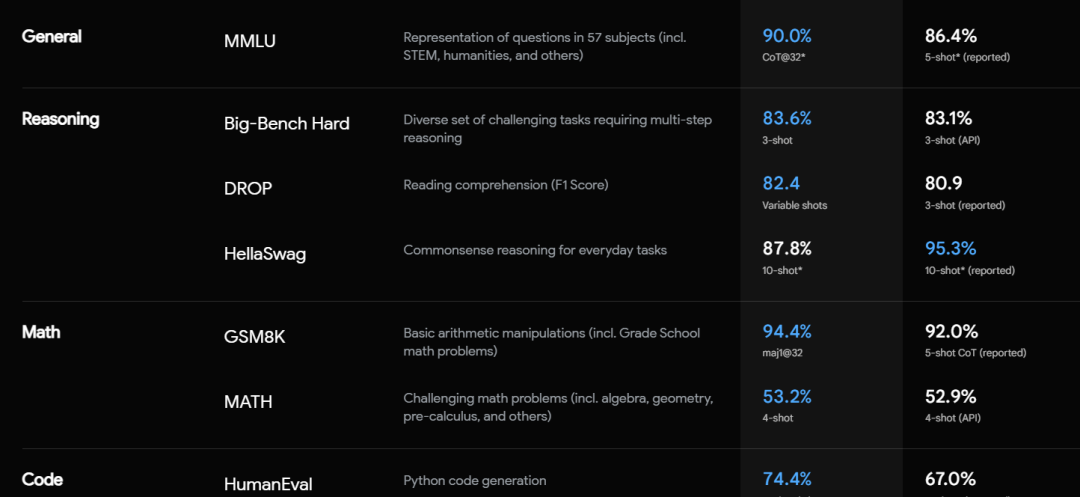Select the MATH benchmark label
Viewport: 1080px width, 497px height.
pos(248,402)
